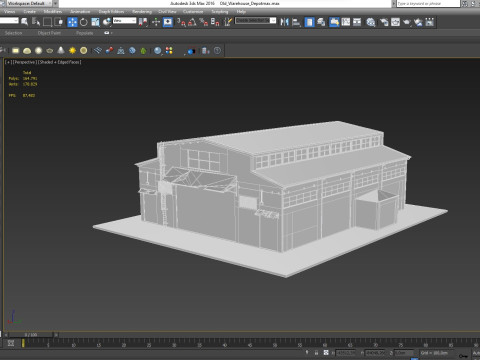Step time slider to next frame arrow

point(56,334)
